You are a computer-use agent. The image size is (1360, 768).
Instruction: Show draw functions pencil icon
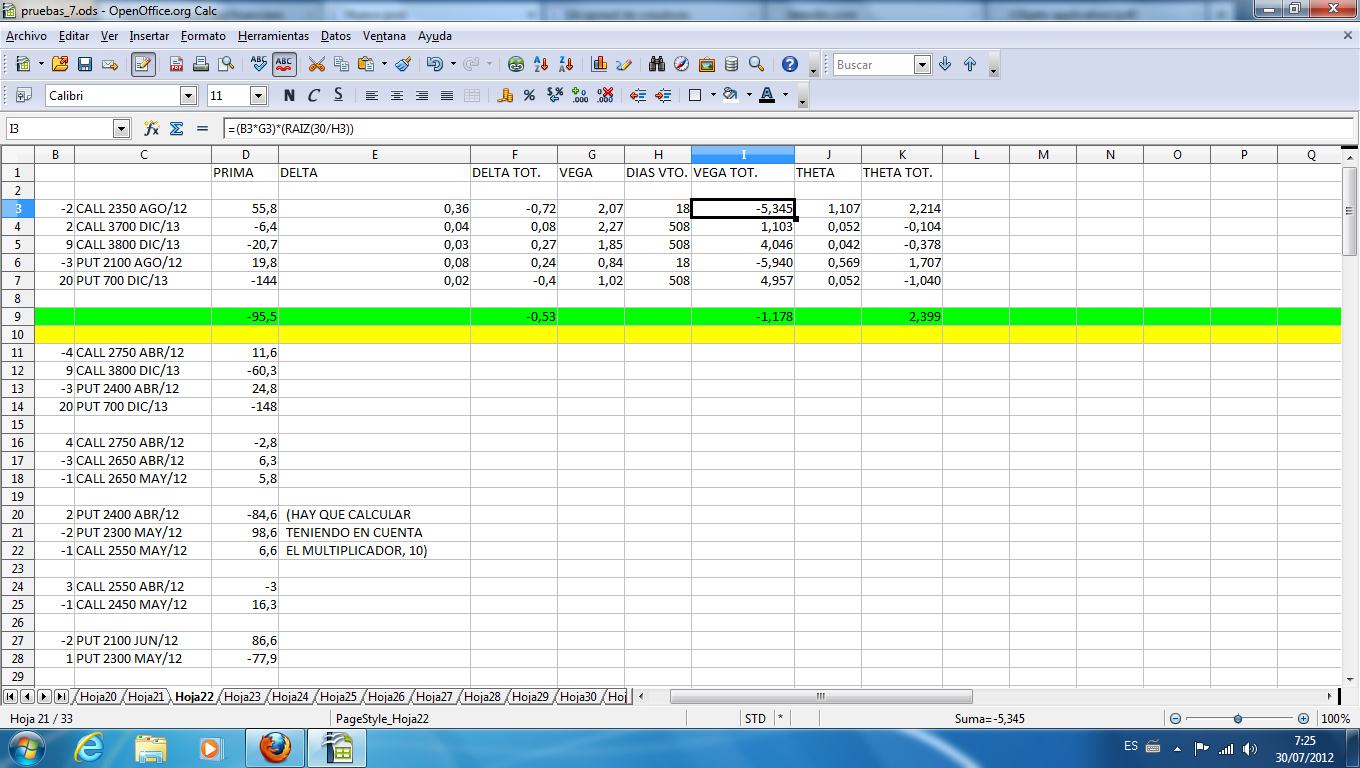[624, 64]
